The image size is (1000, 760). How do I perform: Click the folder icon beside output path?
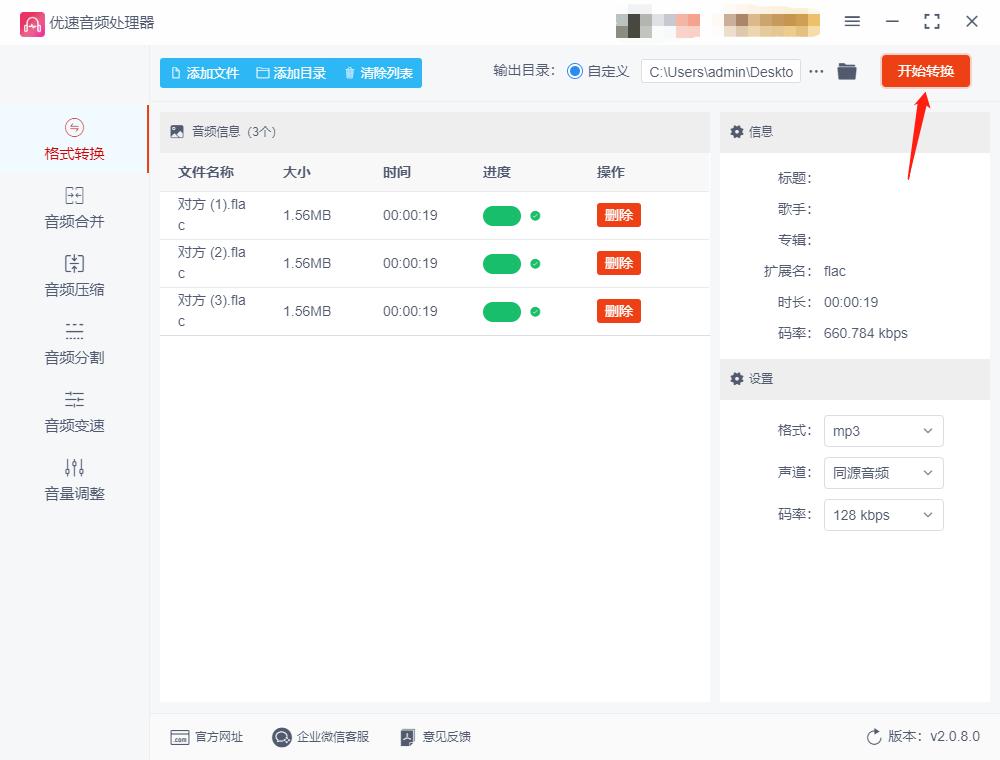pos(847,71)
